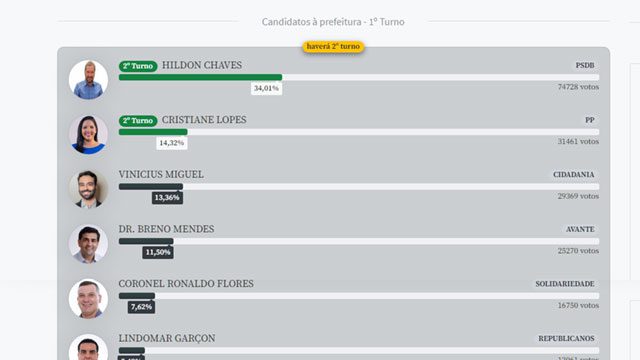Click the 34,01% percentage label
This screenshot has height=360, width=640.
pyautogui.click(x=266, y=88)
